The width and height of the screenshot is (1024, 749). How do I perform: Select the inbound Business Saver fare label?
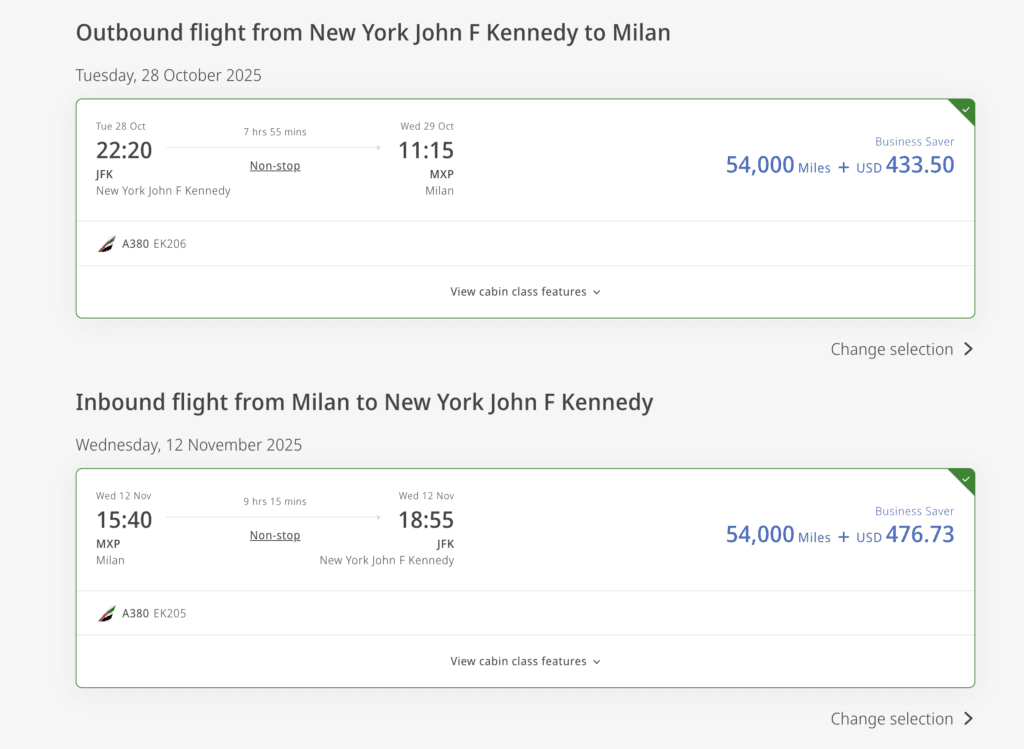click(914, 512)
